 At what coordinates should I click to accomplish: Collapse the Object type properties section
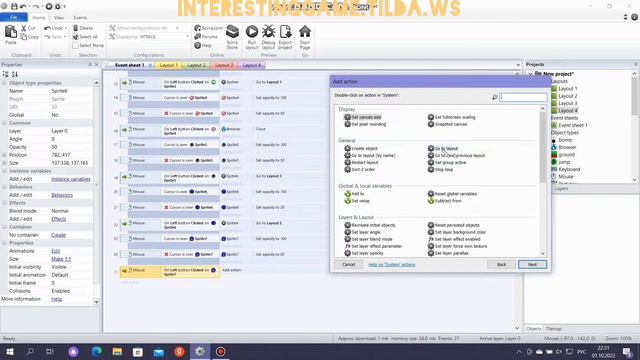click(4, 83)
